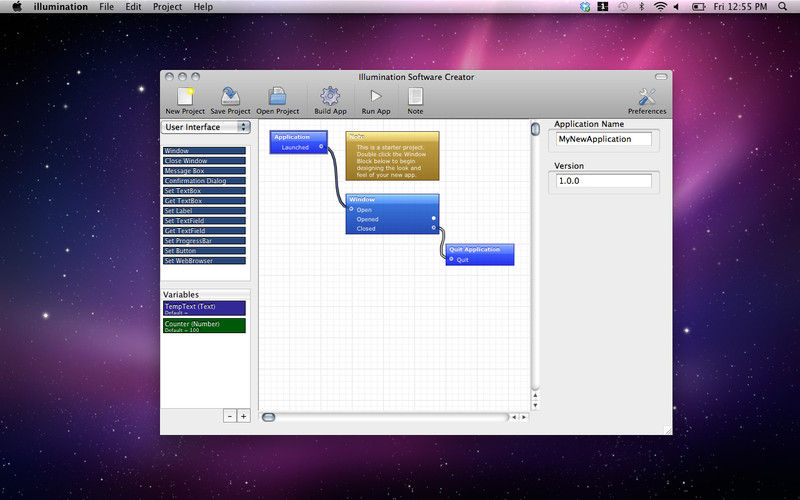Open the Project menu

point(167,7)
